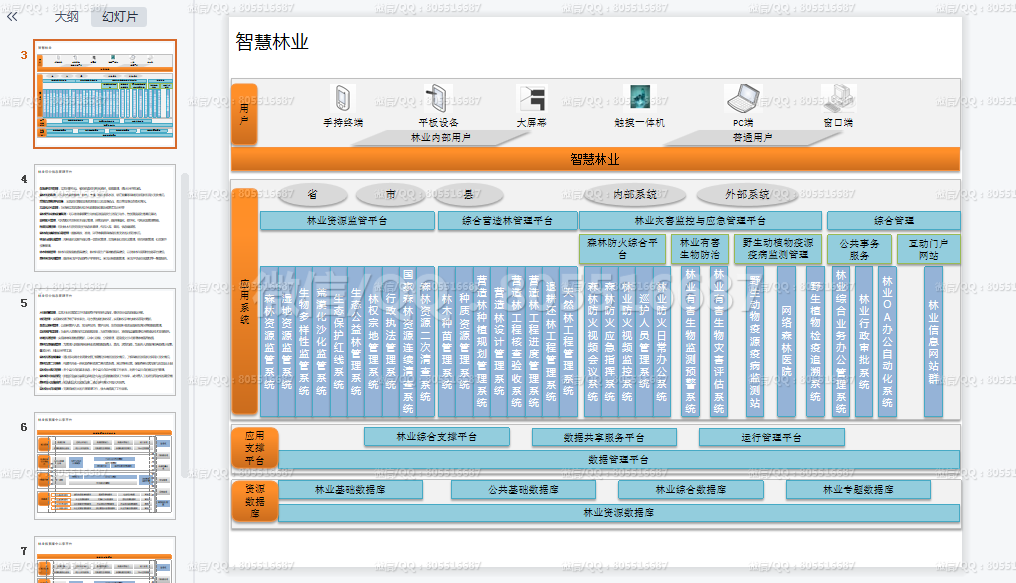Select the 林业信息网站群 vertical bar
The image size is (1016, 583).
coord(933,341)
